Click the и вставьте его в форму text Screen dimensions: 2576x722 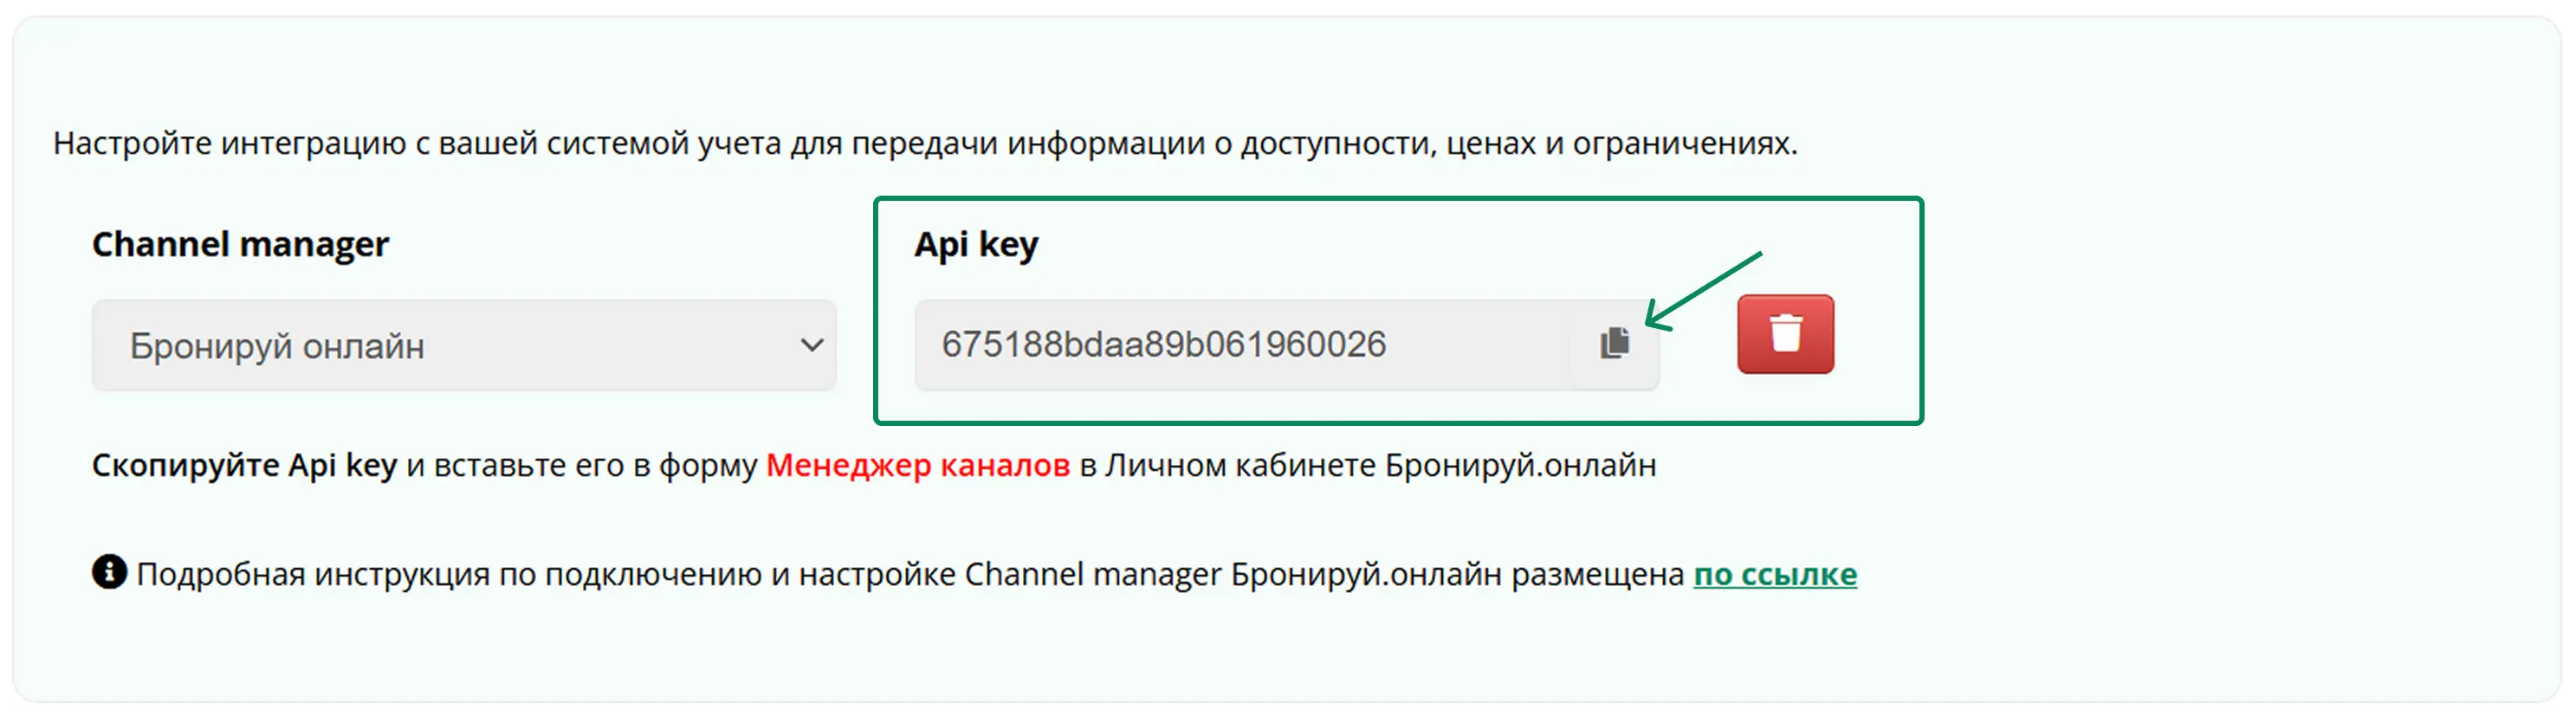582,465
